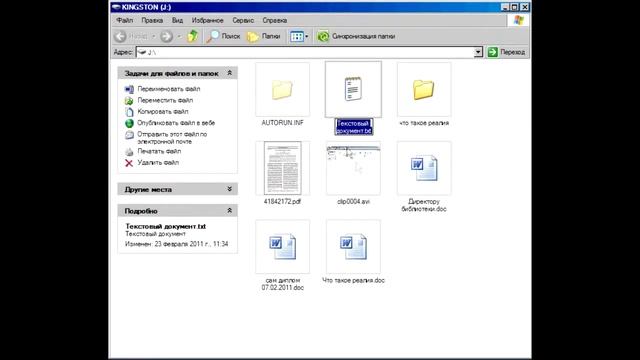
Task: Select the clip0004.avi video thumbnail
Action: 353,168
